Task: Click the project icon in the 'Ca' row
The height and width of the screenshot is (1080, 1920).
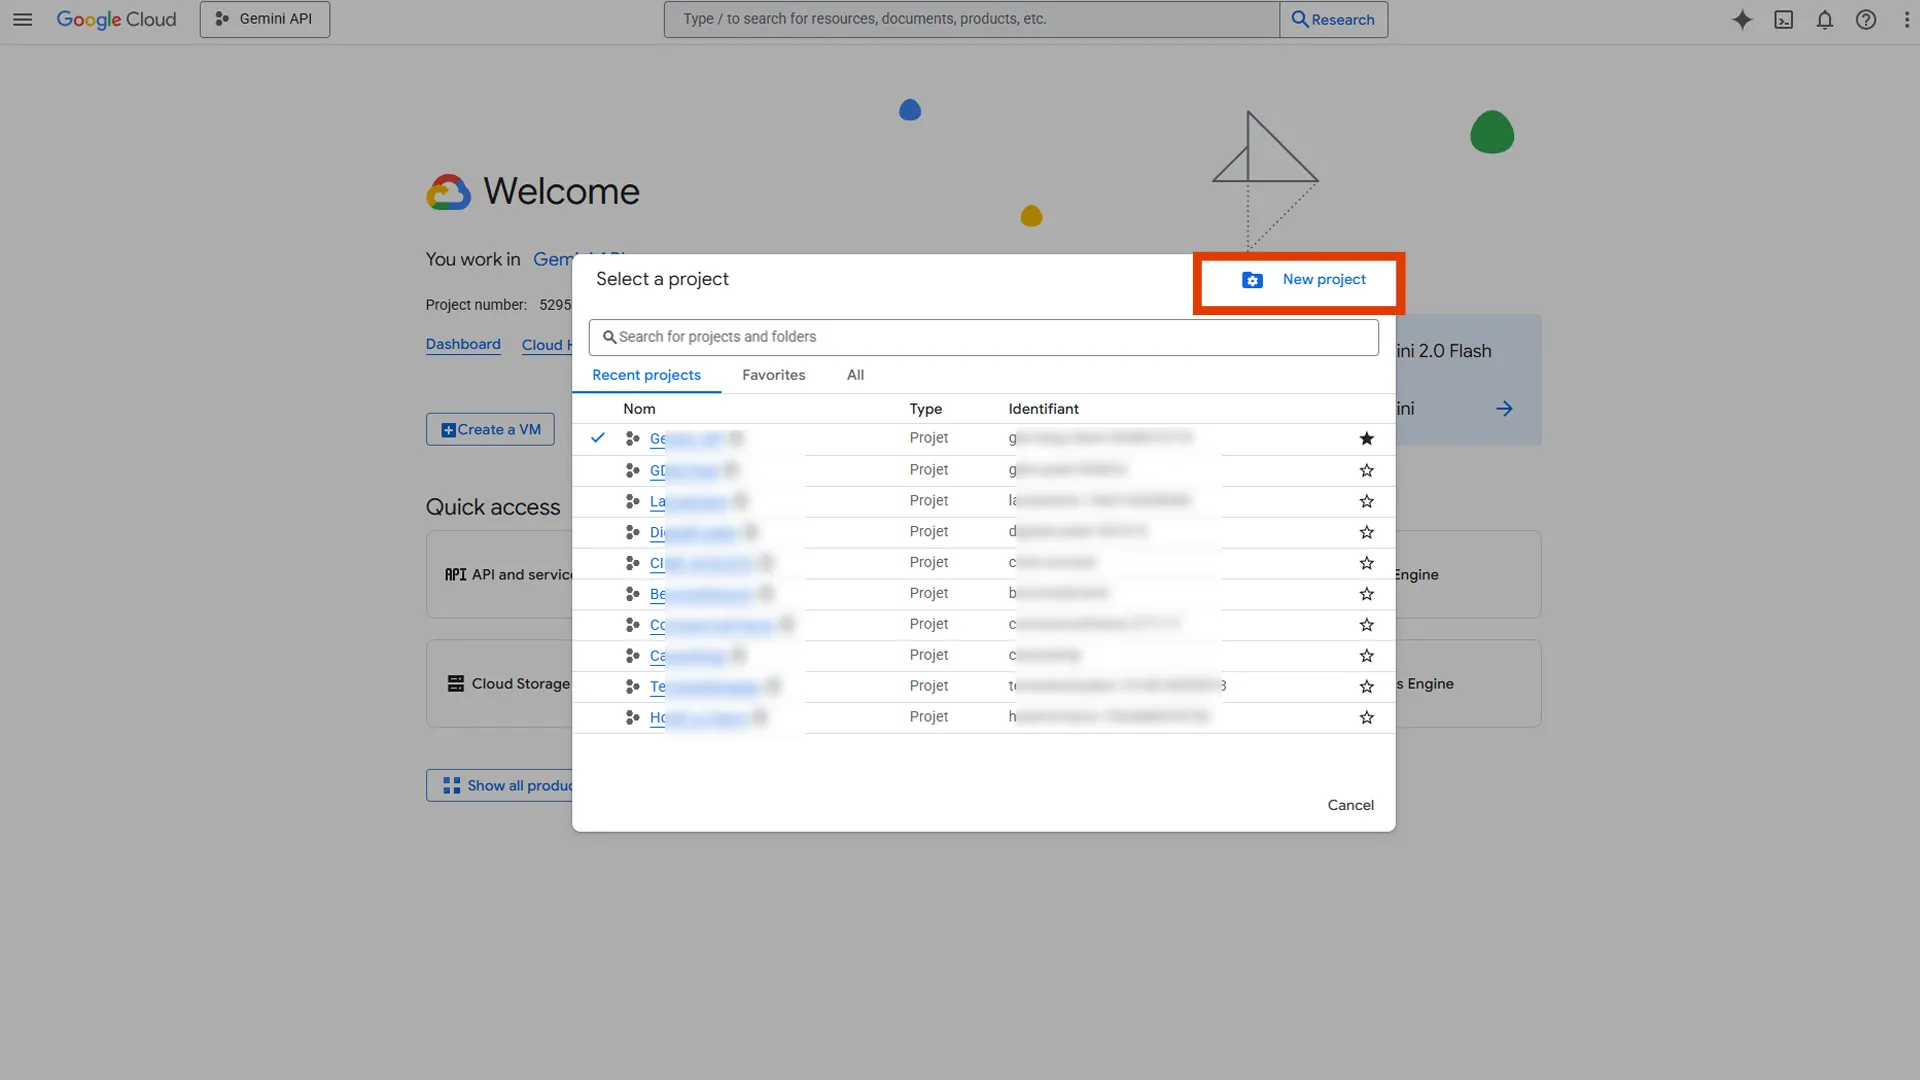Action: [632, 656]
